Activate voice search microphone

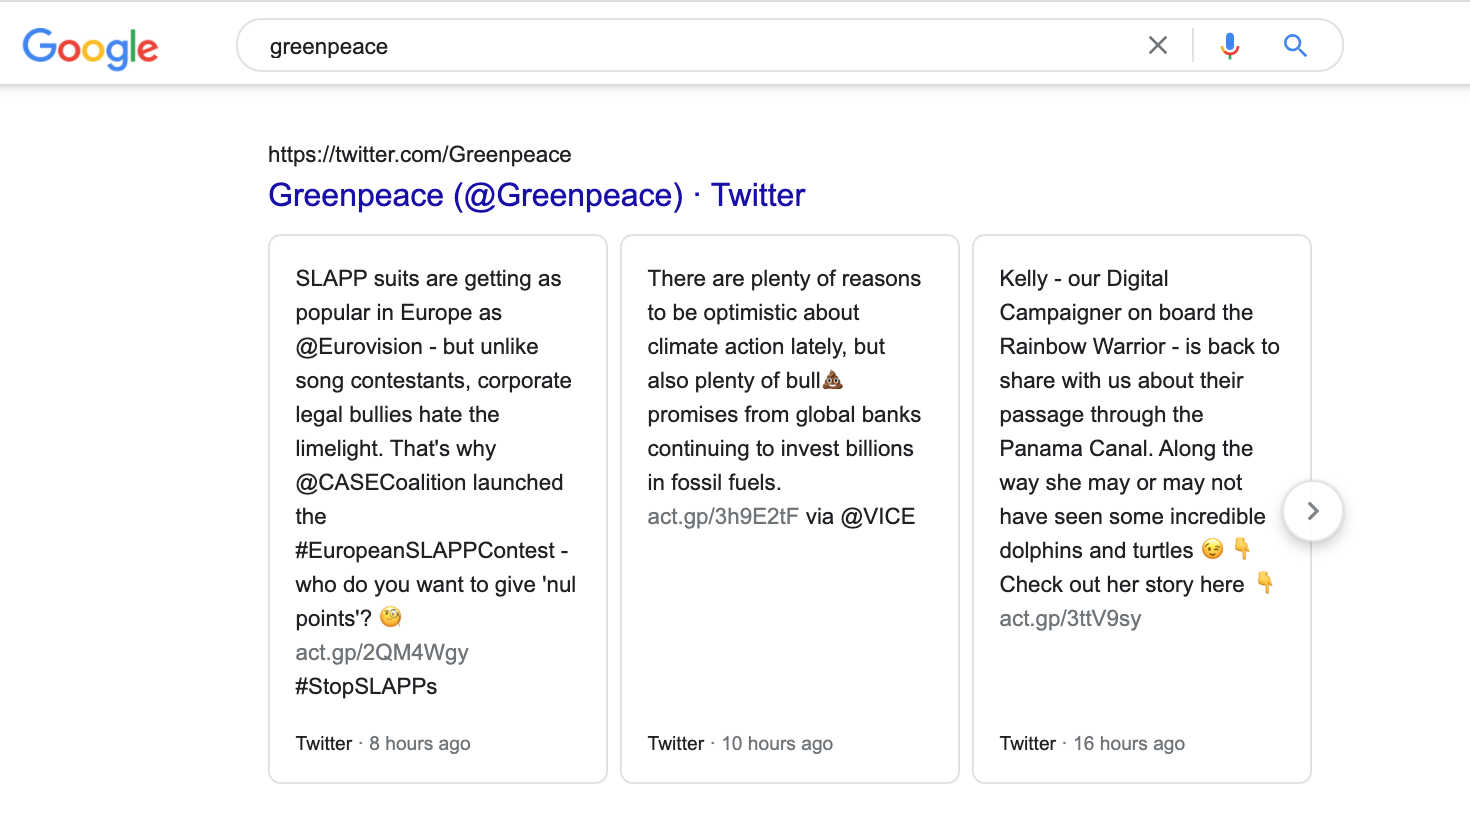1229,45
